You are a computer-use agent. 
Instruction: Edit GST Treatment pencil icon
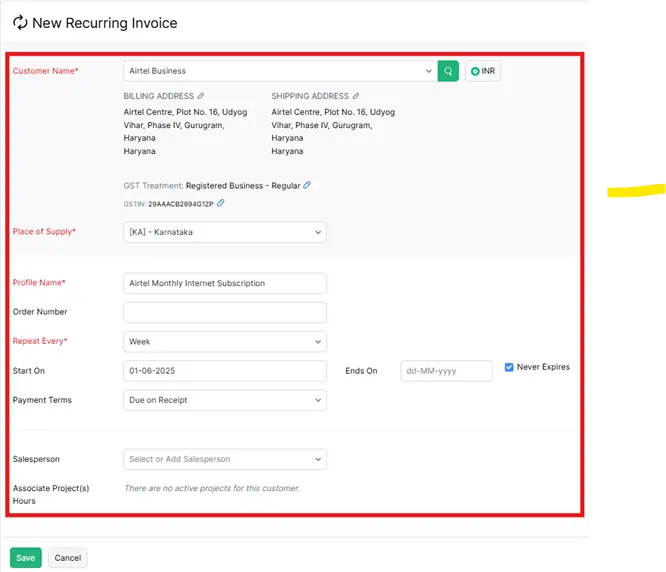[x=307, y=185]
